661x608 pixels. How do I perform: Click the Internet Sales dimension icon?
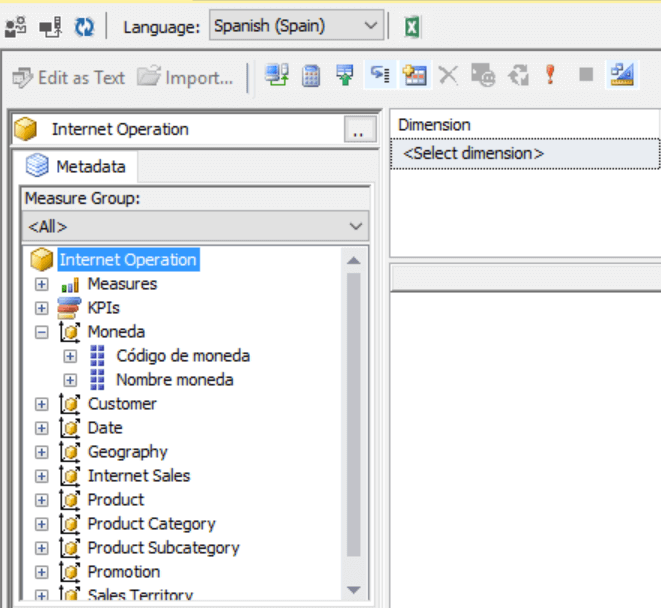pos(70,476)
